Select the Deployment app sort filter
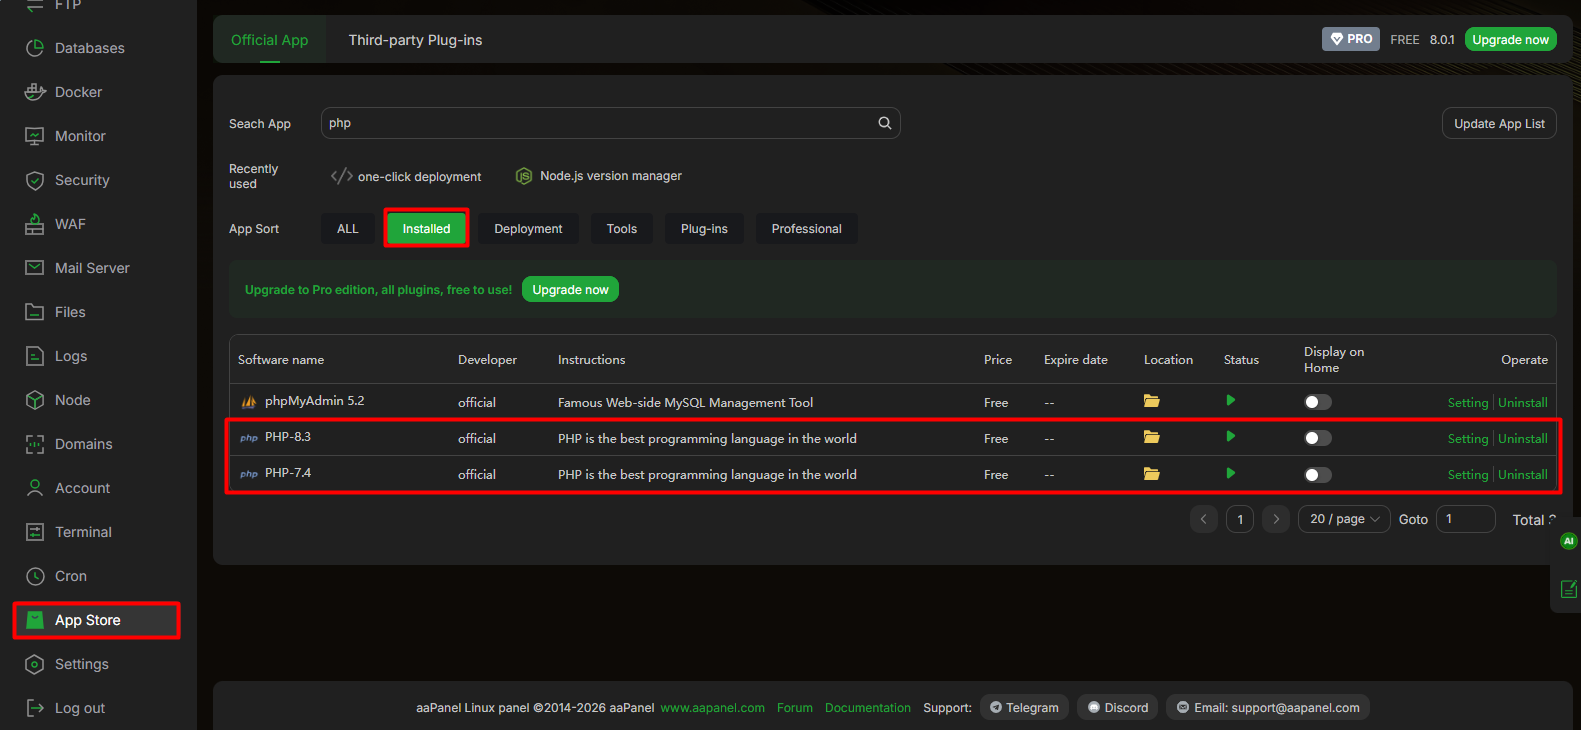 pyautogui.click(x=528, y=229)
